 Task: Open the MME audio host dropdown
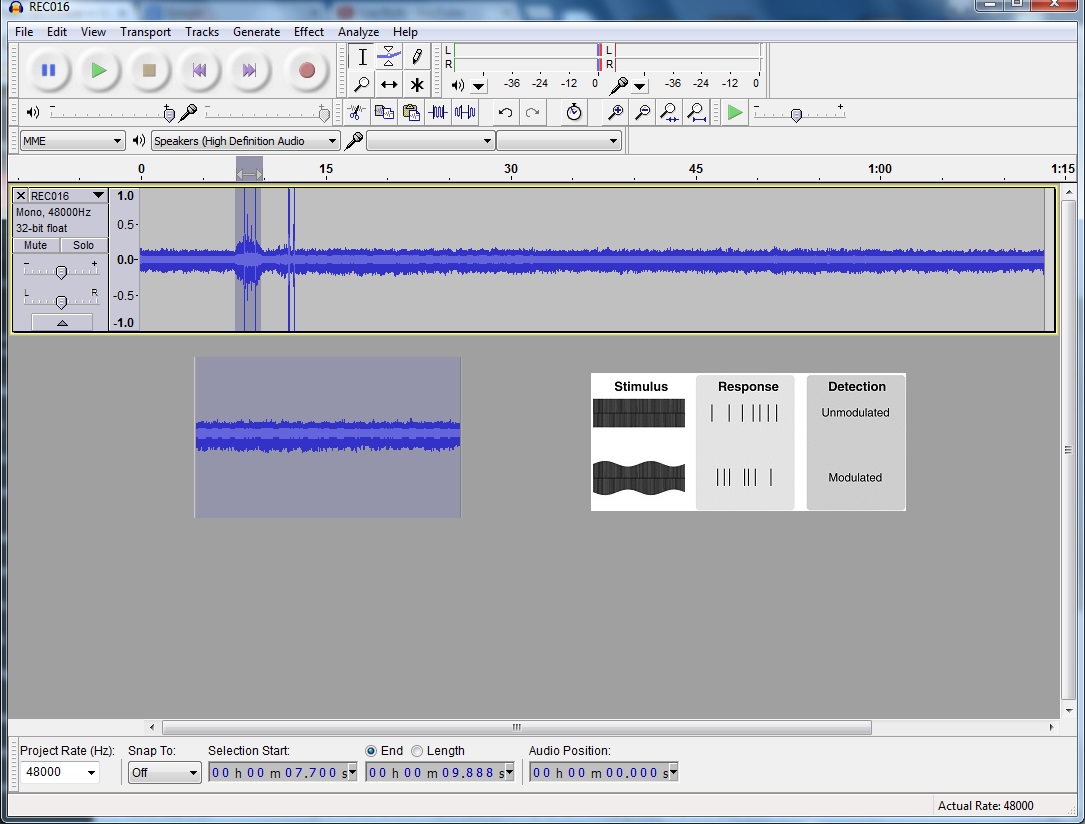[x=72, y=141]
